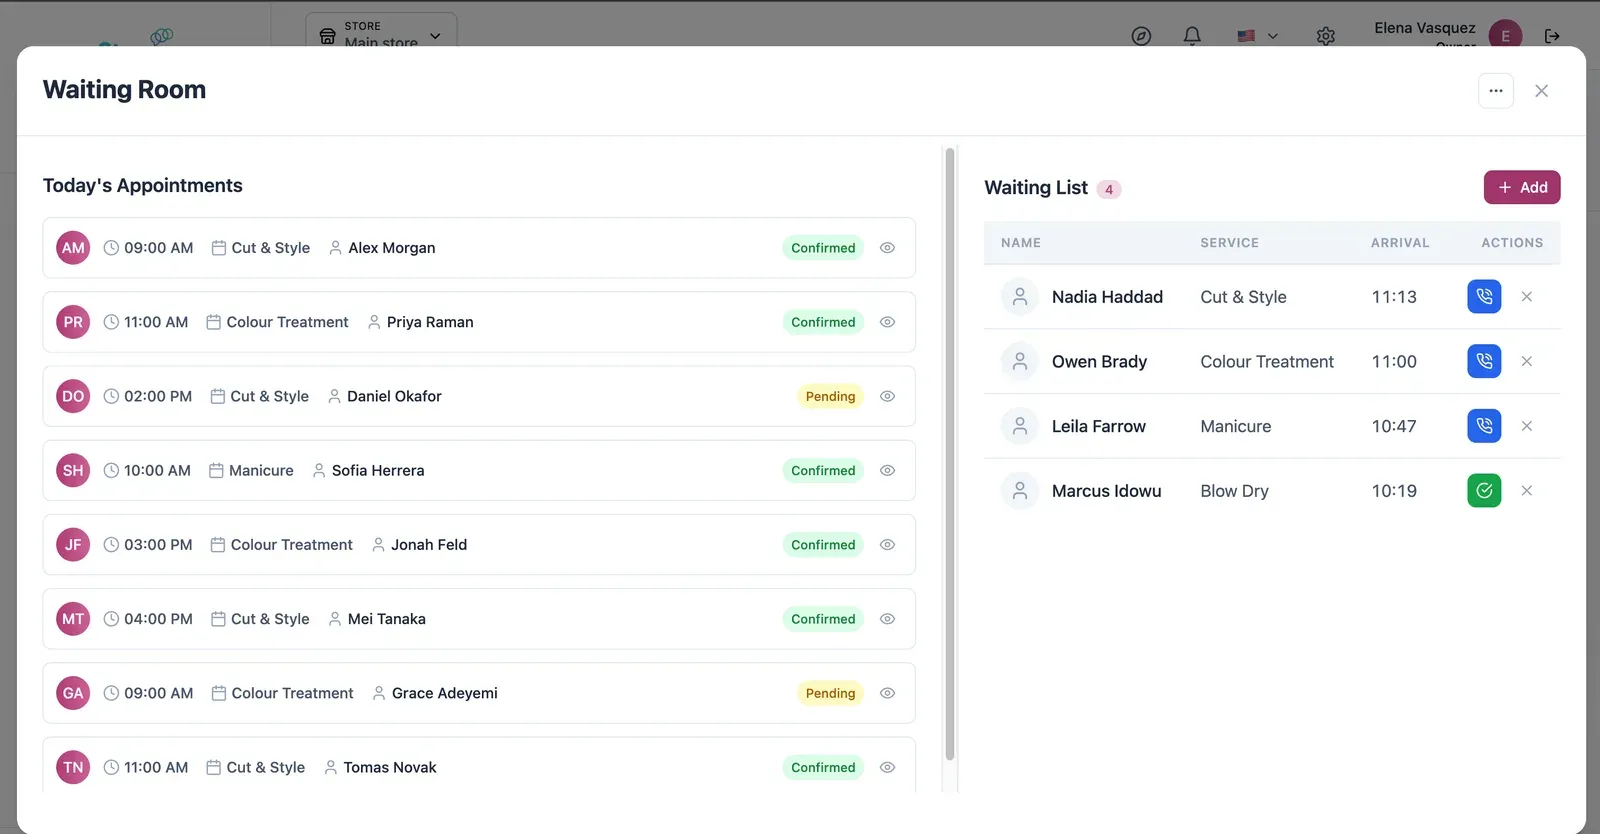Remove Nadia Haddad from the waiting list
This screenshot has width=1600, height=834.
[1527, 297]
